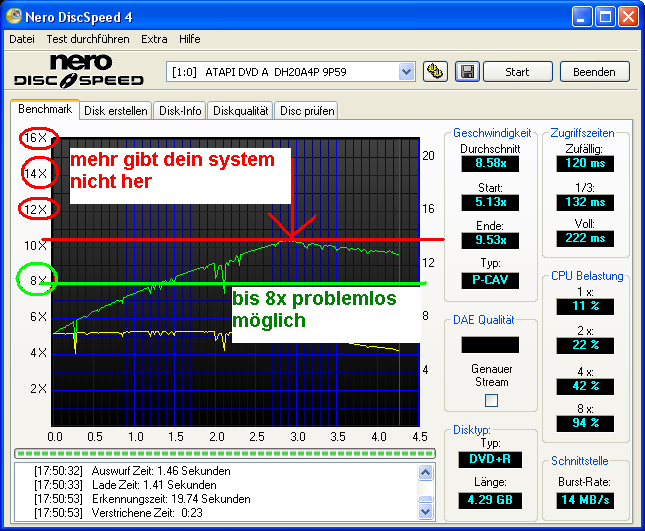Click the empty DAE Qualität value box
The image size is (645, 531).
point(490,345)
